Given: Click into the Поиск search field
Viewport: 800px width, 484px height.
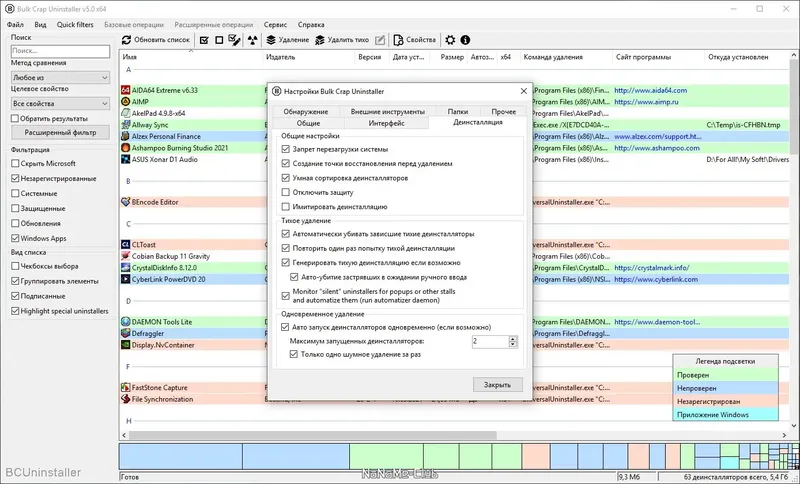Looking at the screenshot, I should pyautogui.click(x=60, y=51).
